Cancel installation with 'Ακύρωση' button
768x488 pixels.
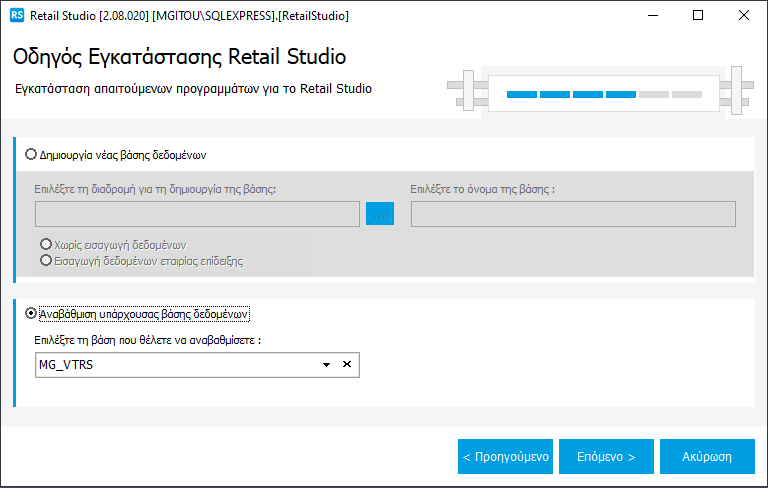click(707, 456)
